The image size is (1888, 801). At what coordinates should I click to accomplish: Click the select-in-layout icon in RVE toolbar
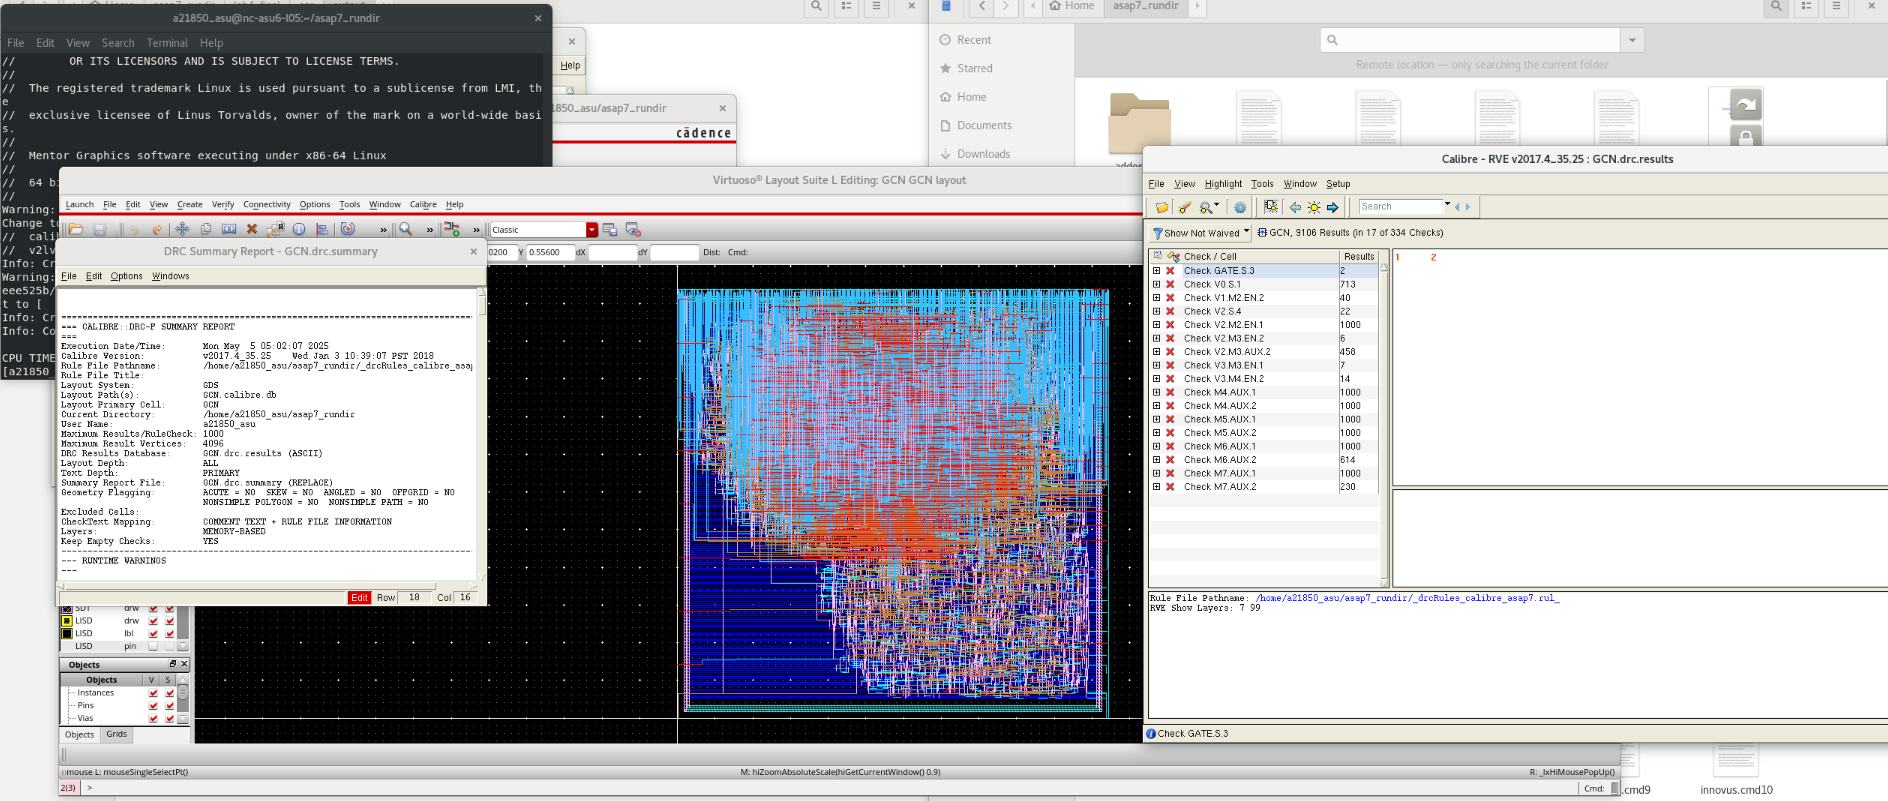[x=1271, y=207]
